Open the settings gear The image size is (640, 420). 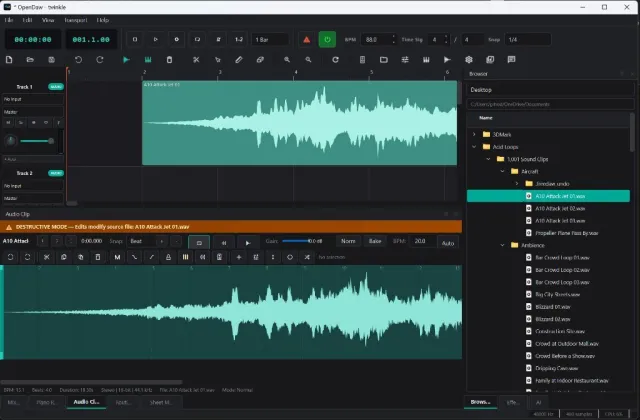click(469, 60)
